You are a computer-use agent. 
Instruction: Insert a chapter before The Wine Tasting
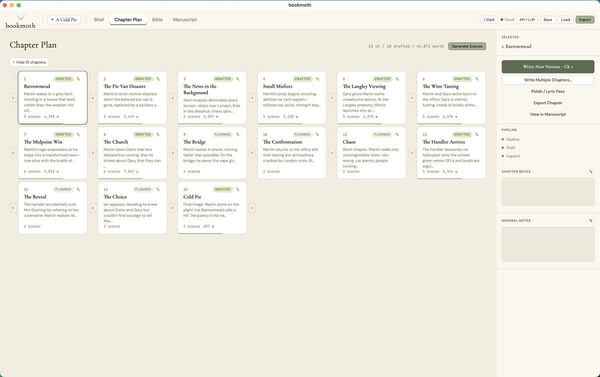click(412, 98)
